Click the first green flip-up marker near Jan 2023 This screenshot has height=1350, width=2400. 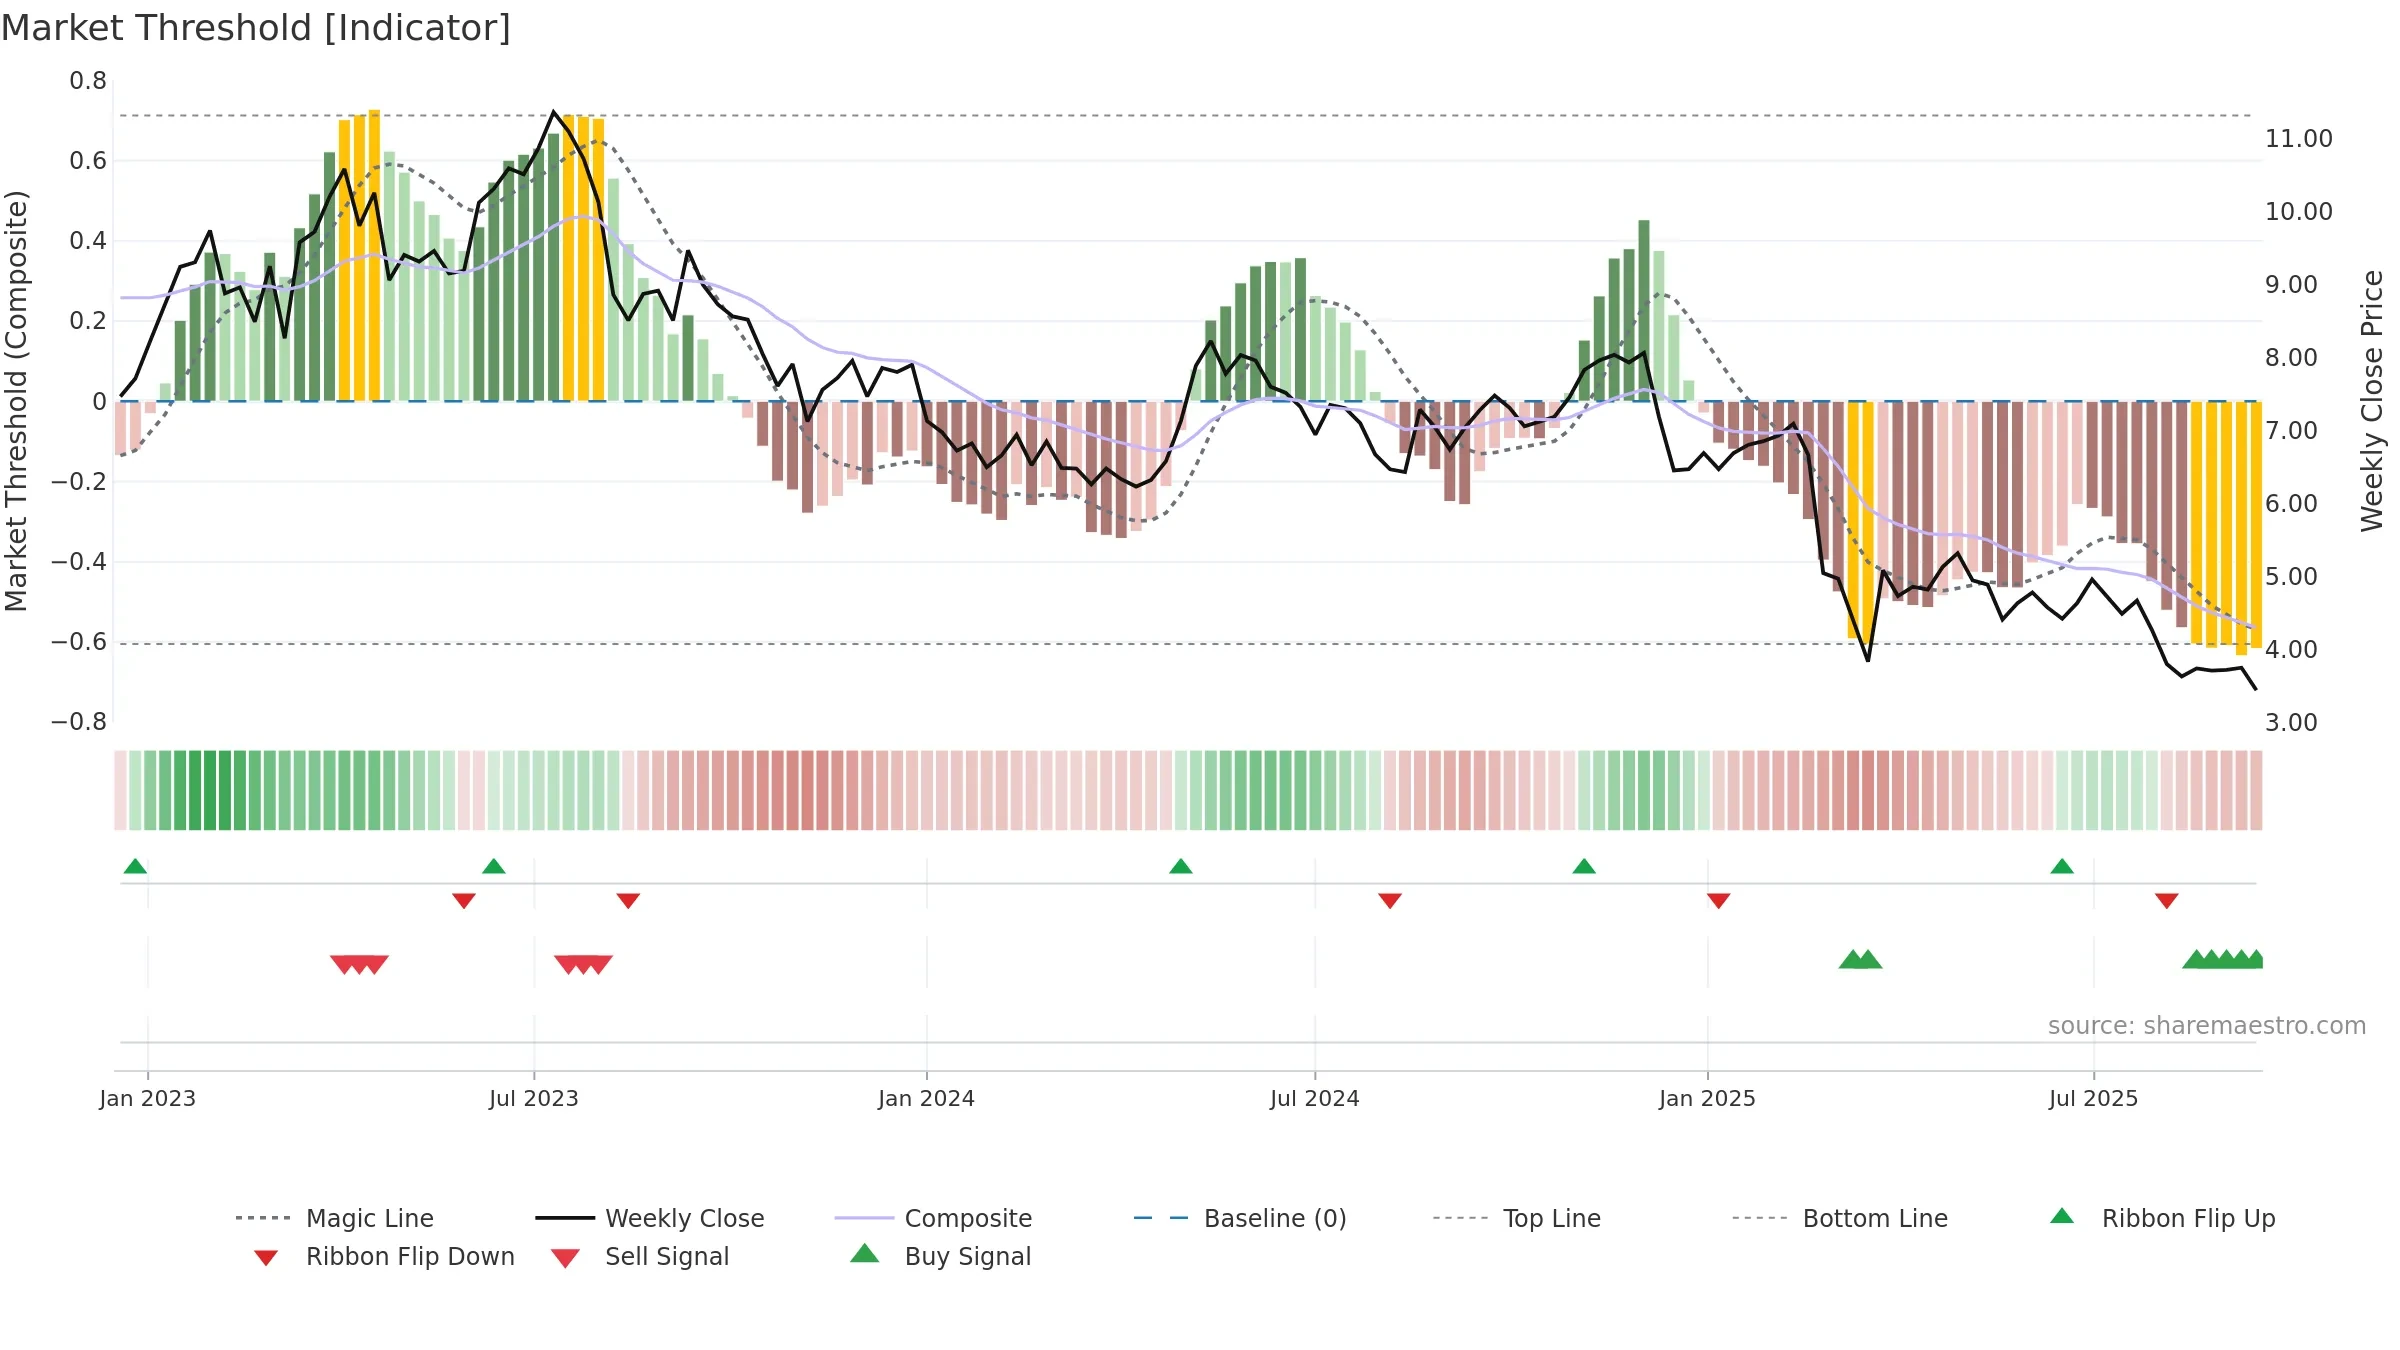(135, 866)
